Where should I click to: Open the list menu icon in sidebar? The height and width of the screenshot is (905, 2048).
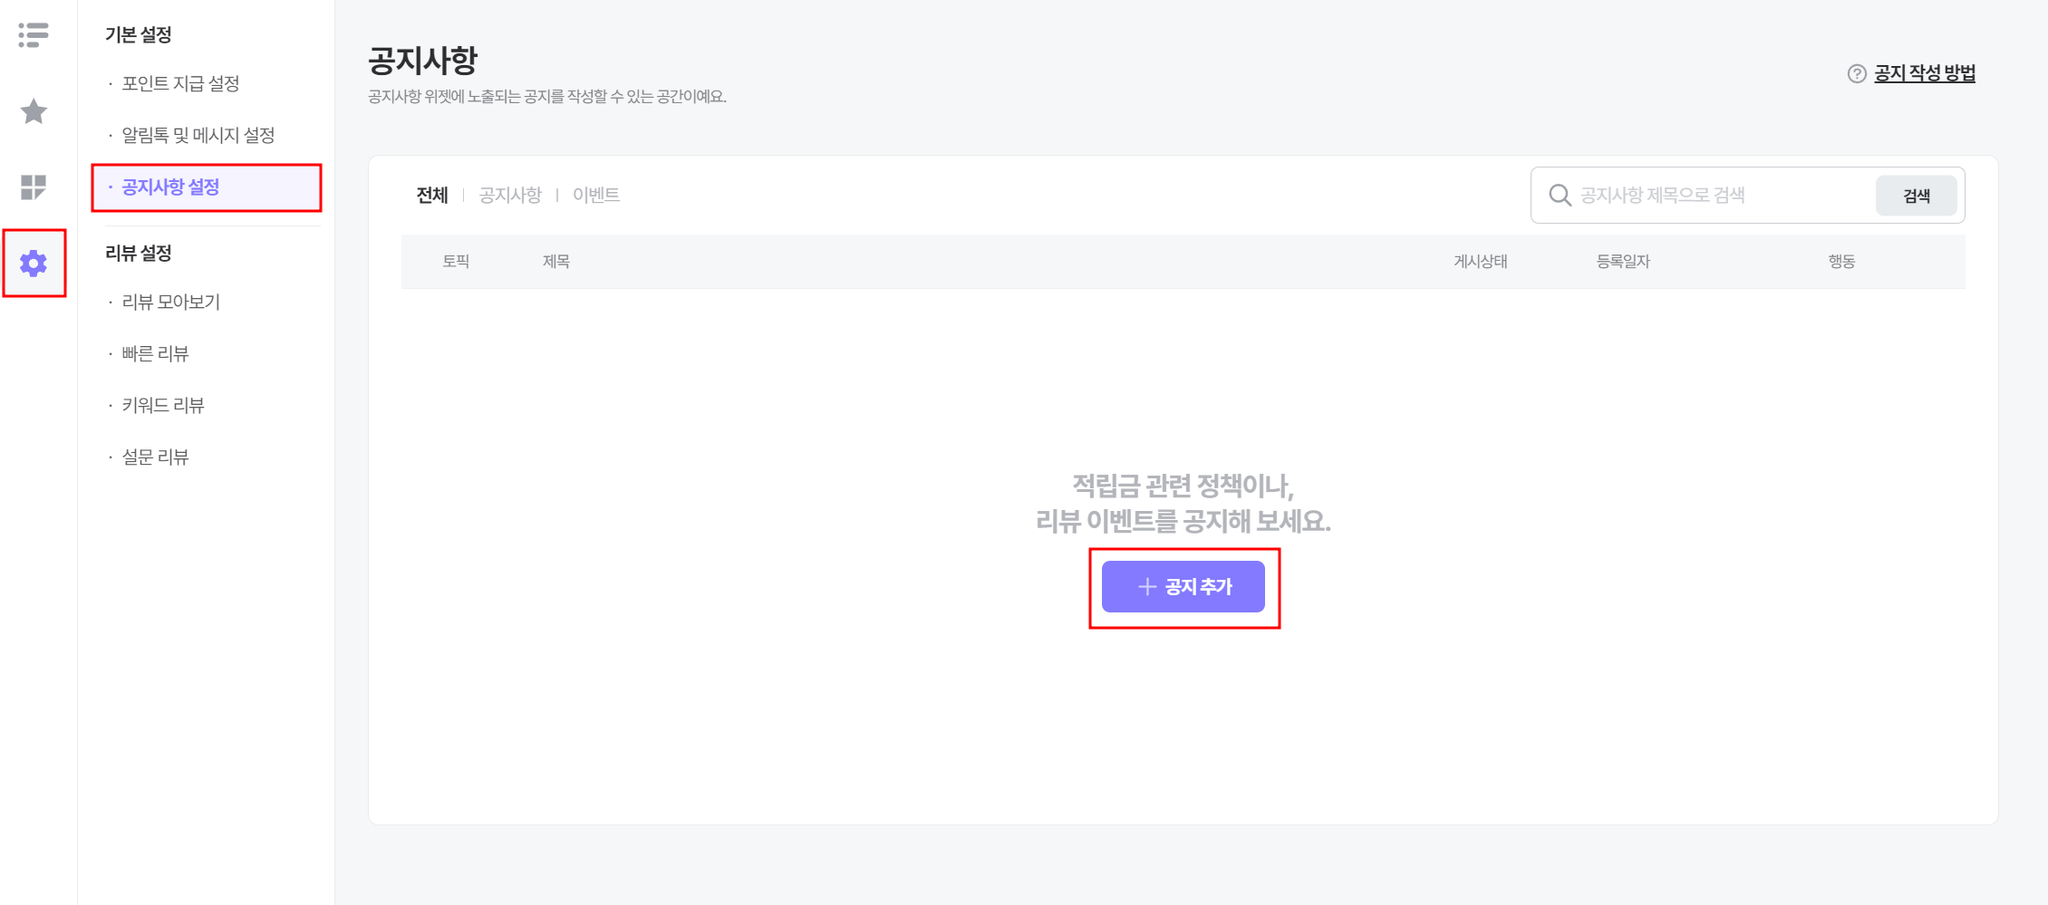pos(33,35)
